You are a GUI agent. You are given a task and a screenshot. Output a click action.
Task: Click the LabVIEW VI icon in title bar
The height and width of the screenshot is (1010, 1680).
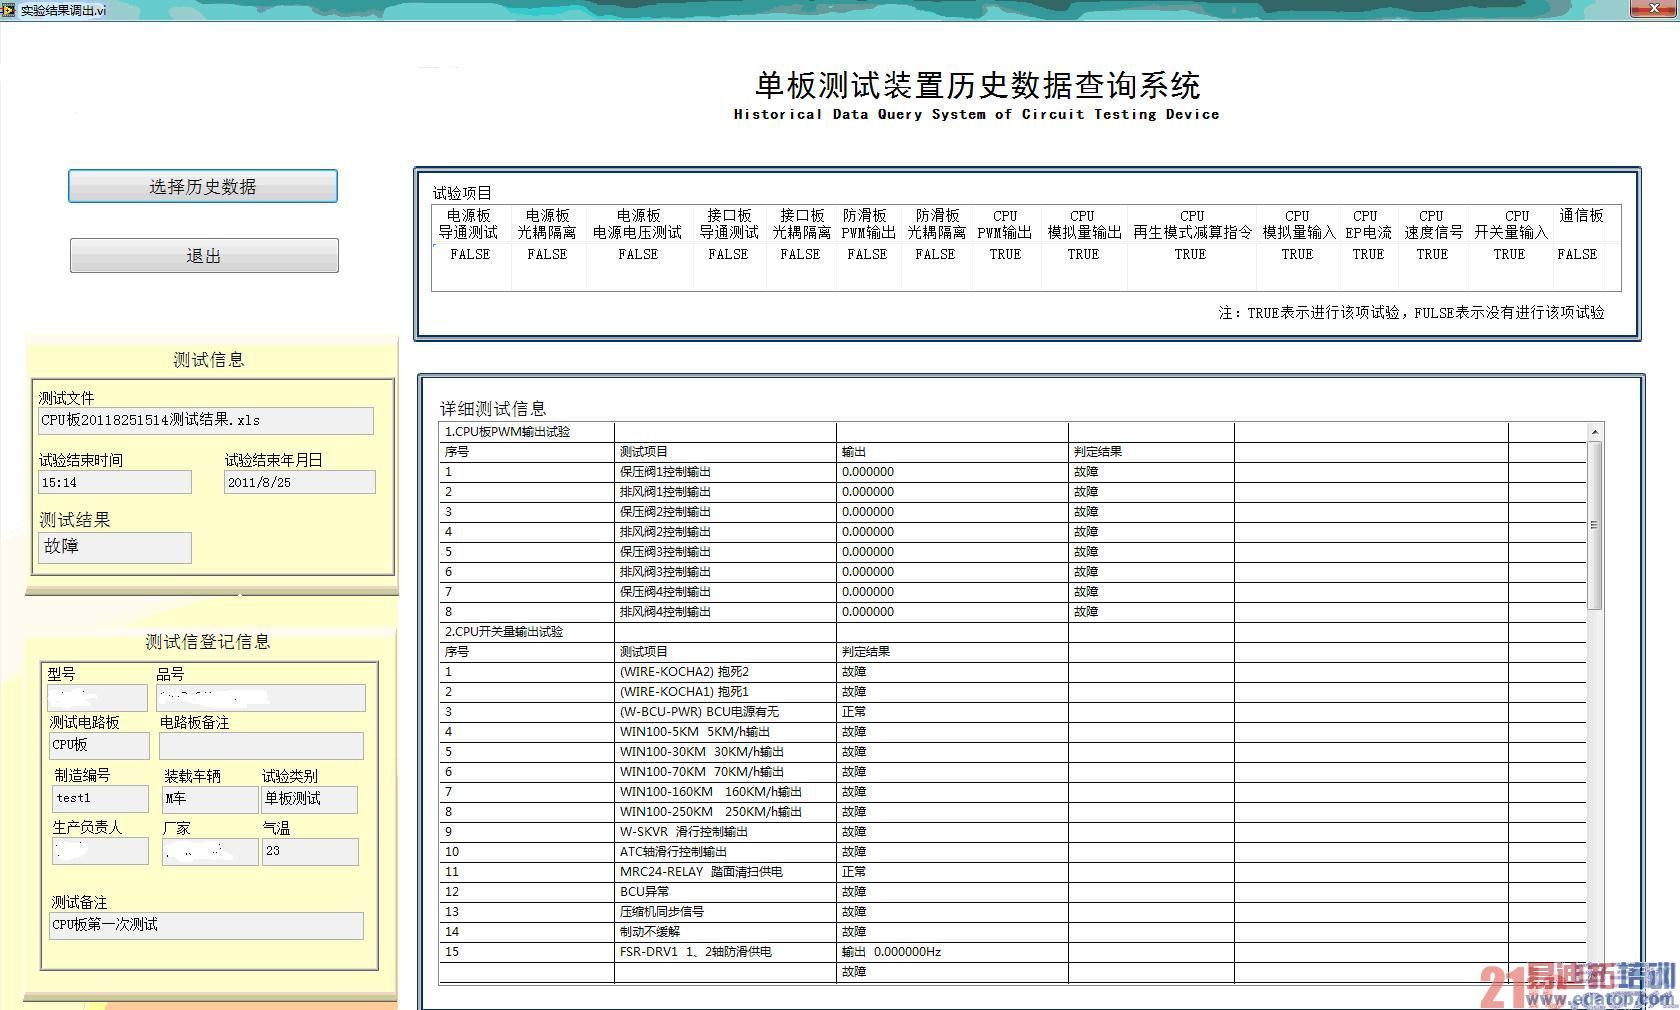pos(9,9)
